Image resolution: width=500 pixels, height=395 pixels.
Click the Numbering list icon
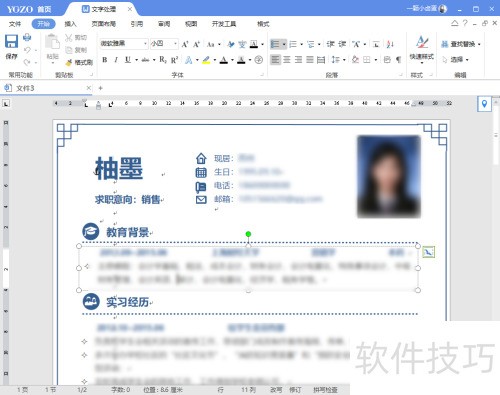[x=293, y=44]
